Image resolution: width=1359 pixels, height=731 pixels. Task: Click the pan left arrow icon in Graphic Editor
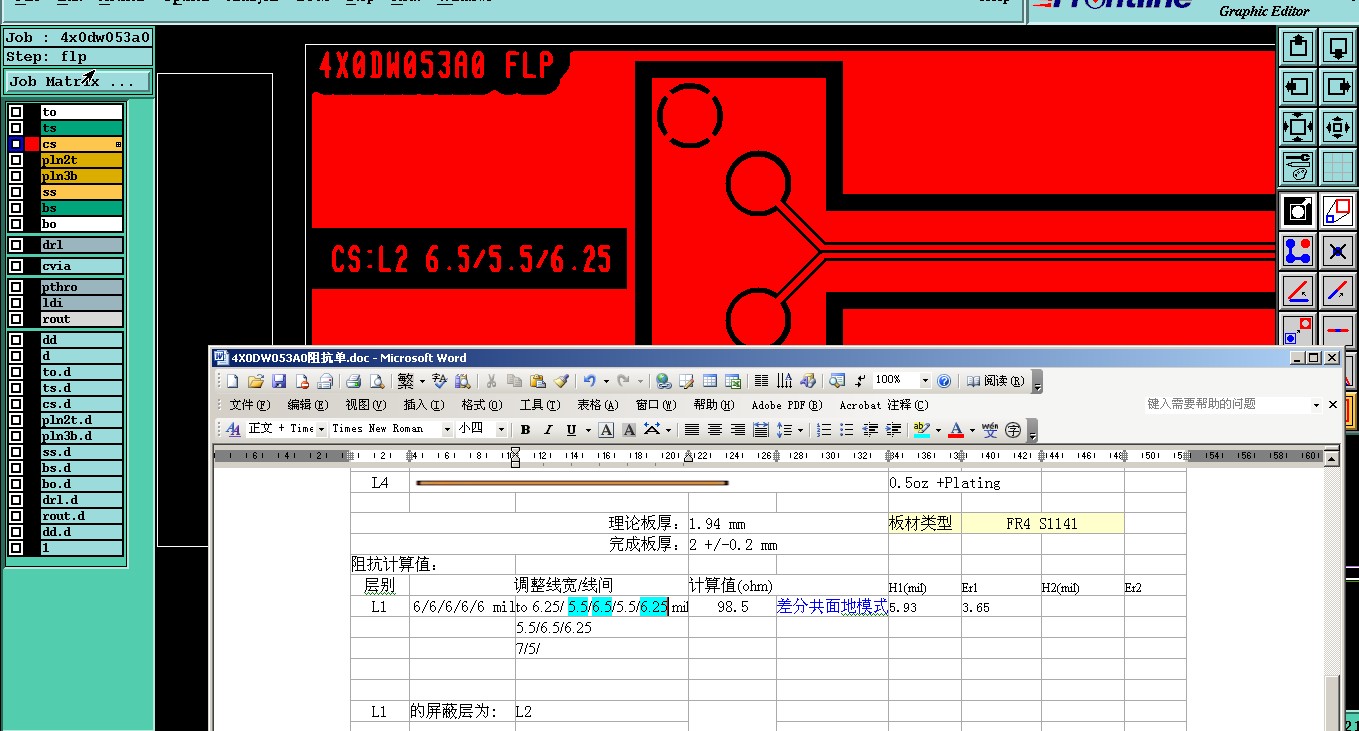point(1298,87)
